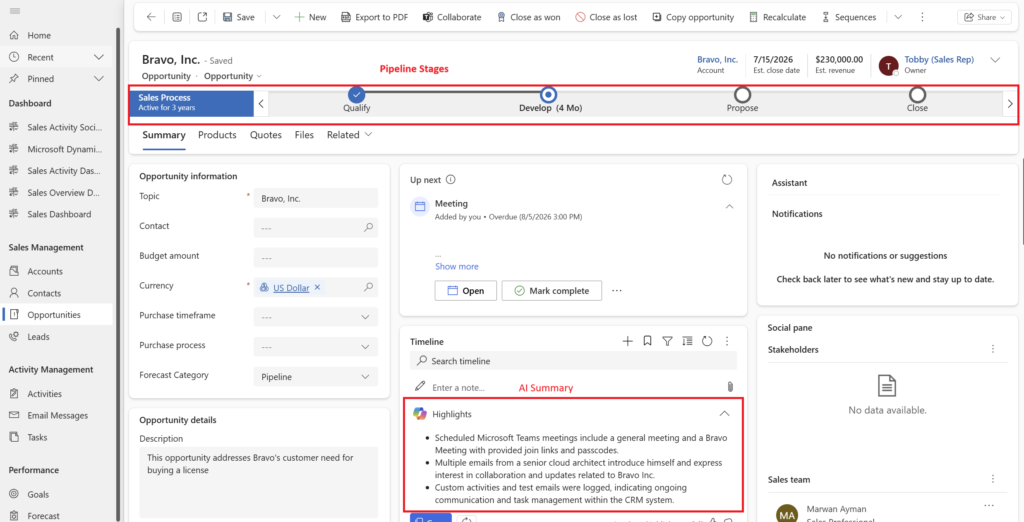1024x522 pixels.
Task: Search the Contact lookup field
Action: tap(368, 227)
